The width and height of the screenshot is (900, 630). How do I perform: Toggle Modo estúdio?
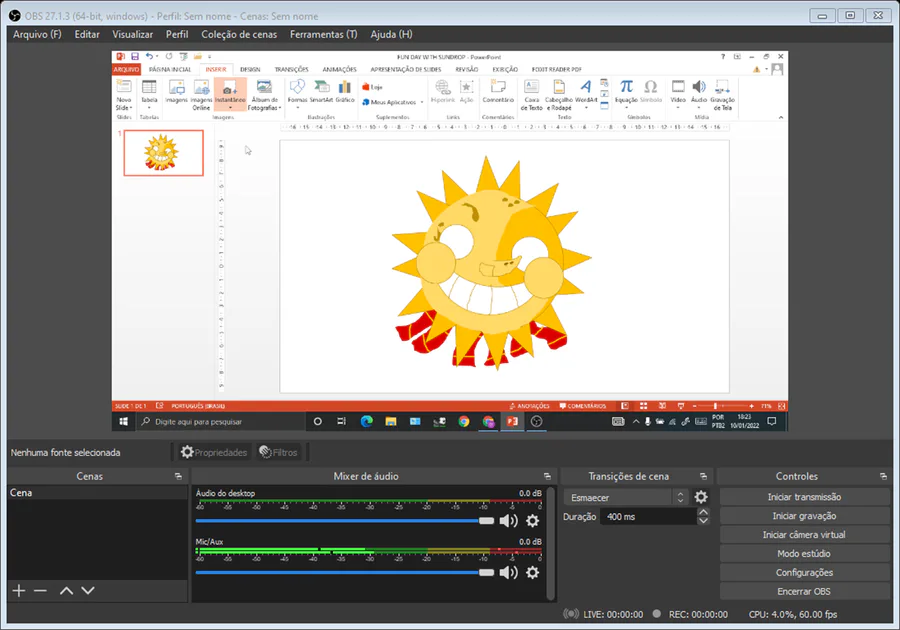[804, 554]
